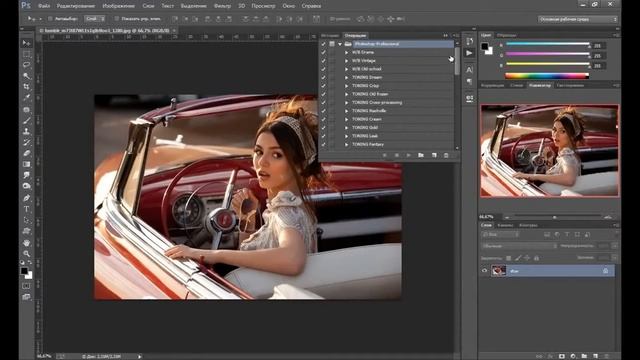Viewport: 640px width, 360px height.
Task: Switch to the Образцы swatches tab
Action: (x=506, y=36)
